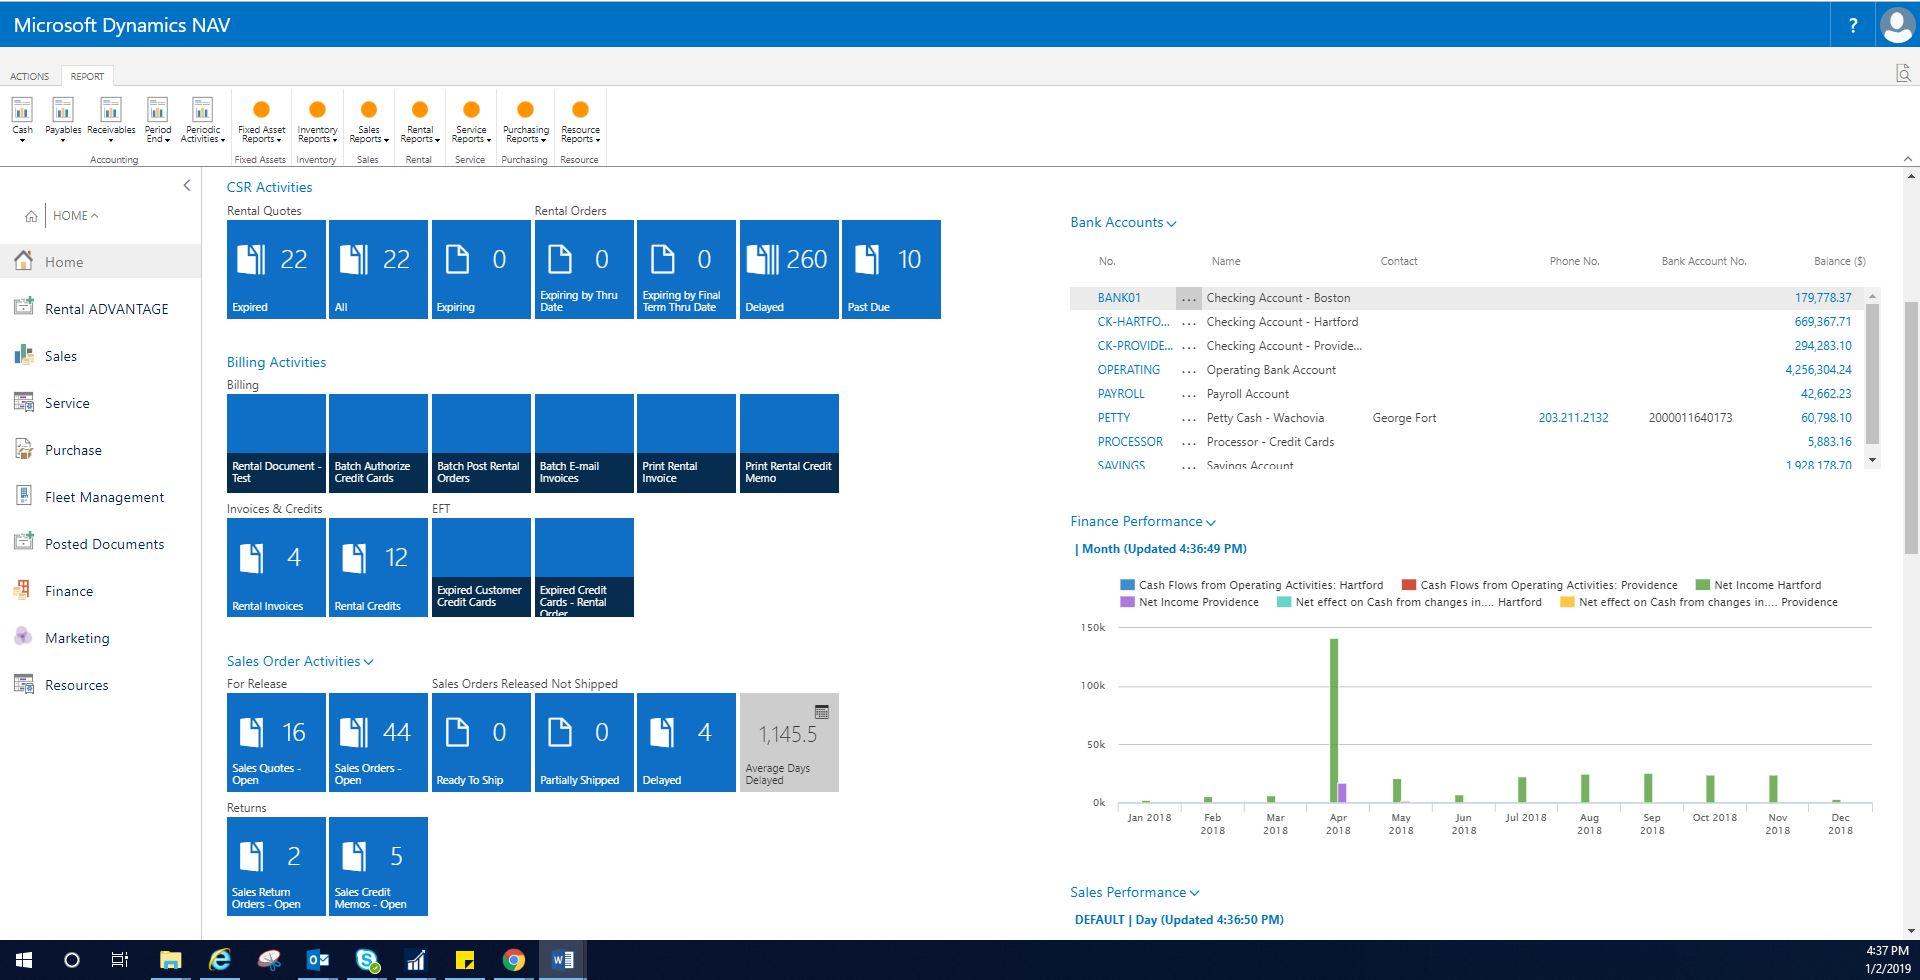This screenshot has height=980, width=1920.
Task: Expand the Finance Performance dropdown
Action: coord(1211,522)
